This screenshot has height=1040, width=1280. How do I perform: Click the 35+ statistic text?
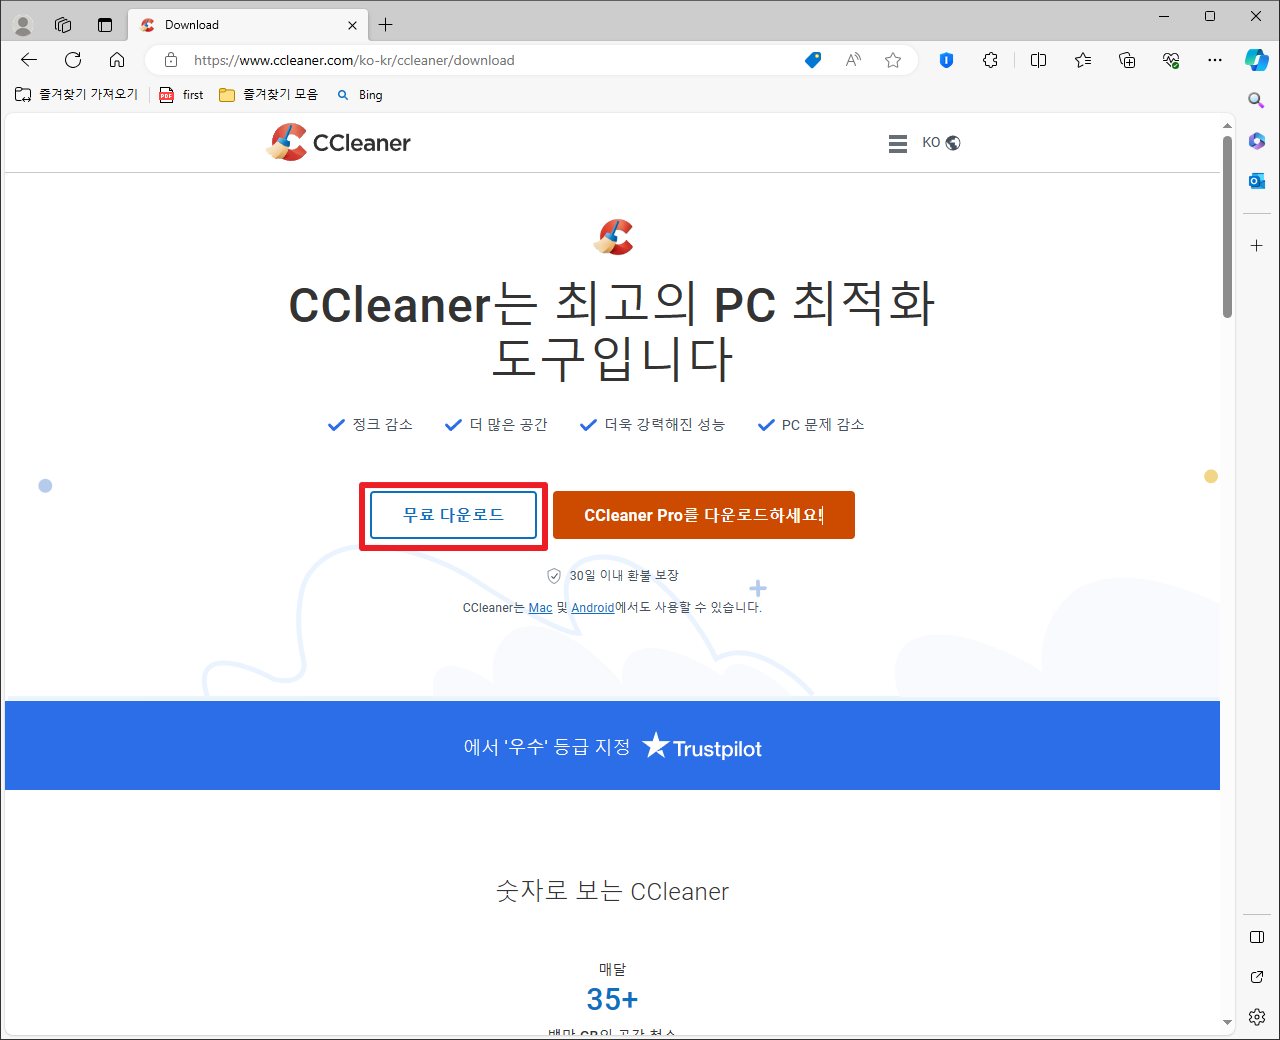point(612,999)
